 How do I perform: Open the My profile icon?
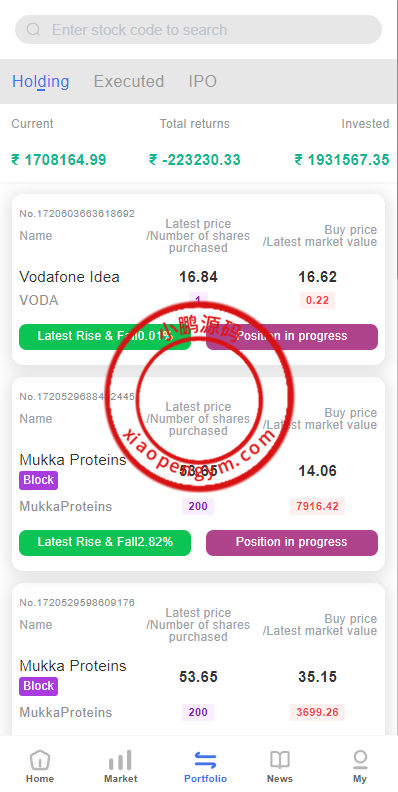coord(360,759)
